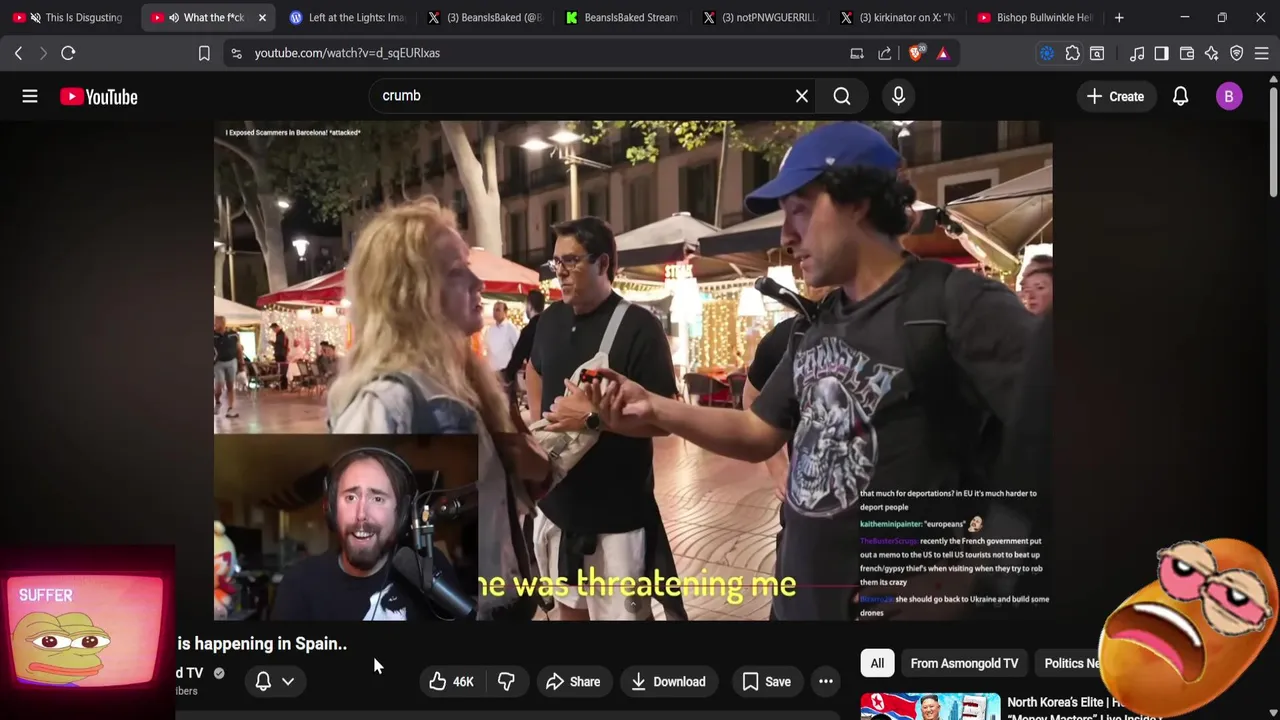Dislike the video with thumbs down

(x=506, y=682)
